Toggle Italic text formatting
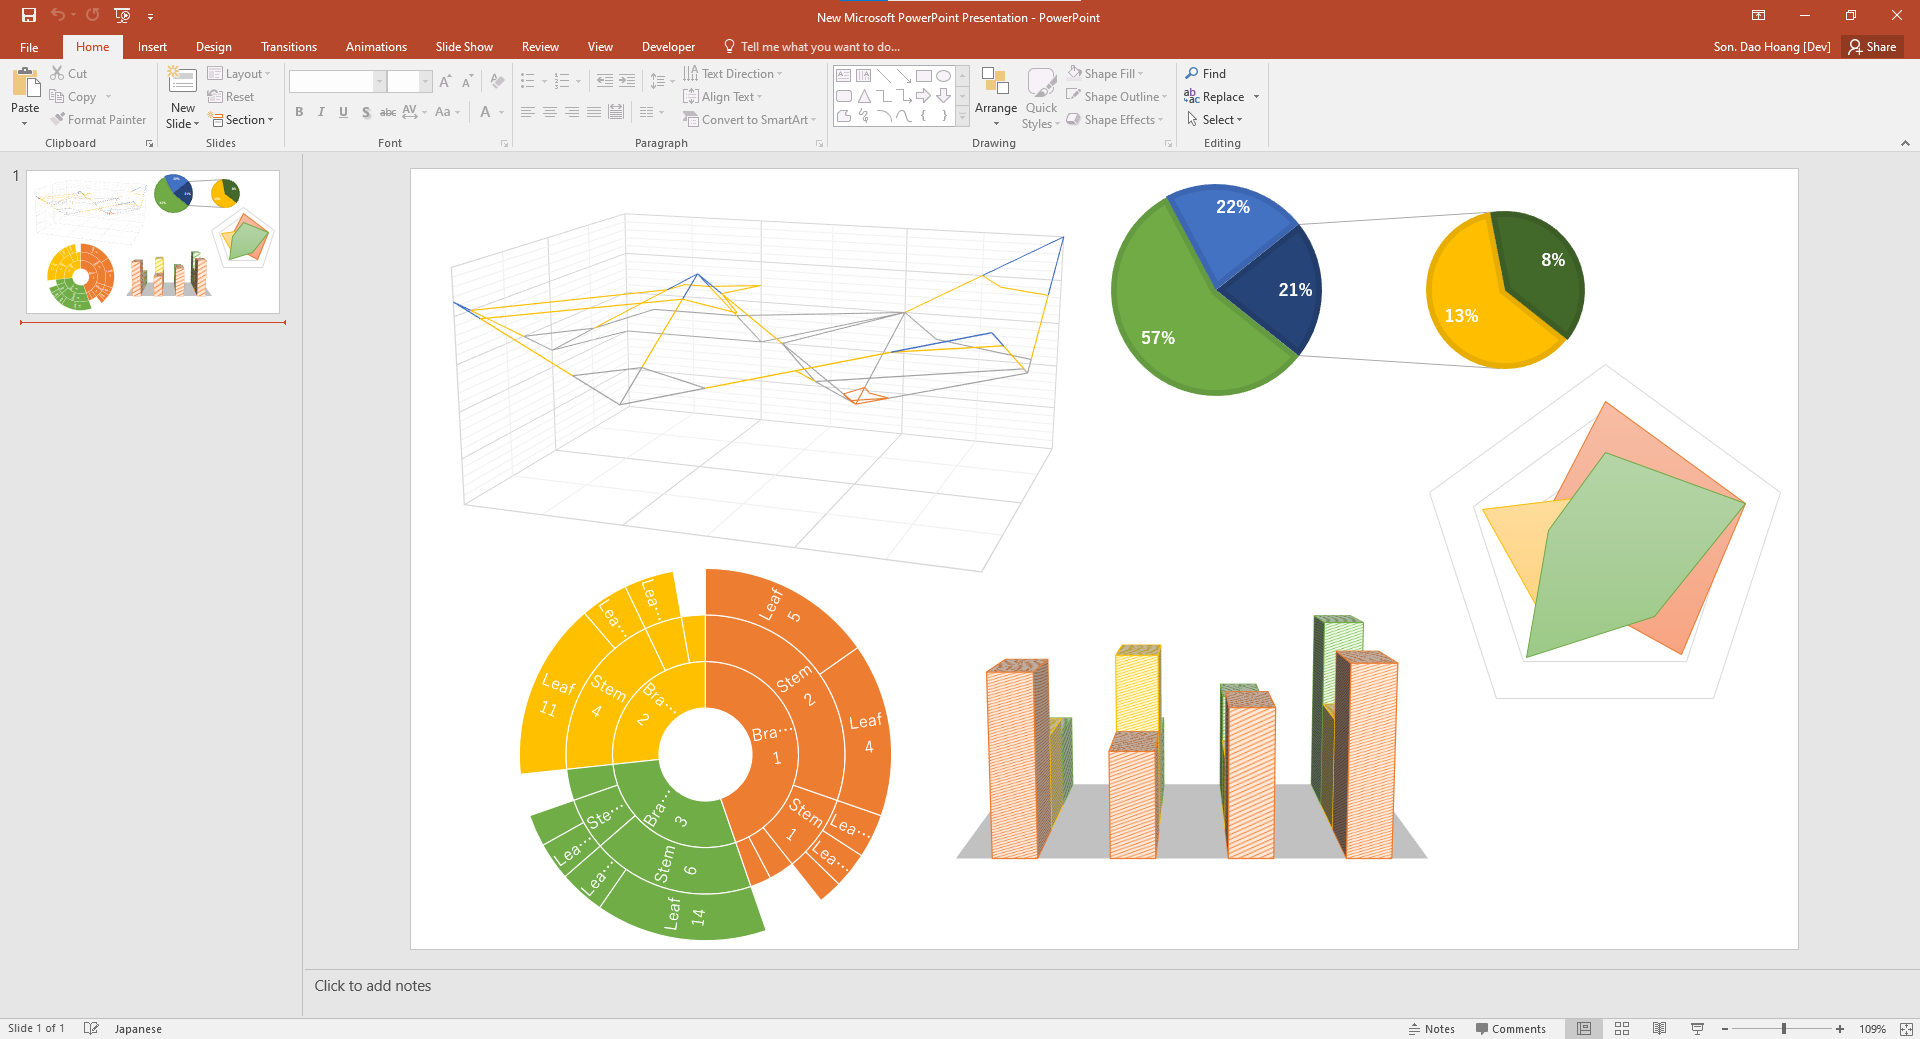Viewport: 1920px width, 1039px height. (321, 112)
